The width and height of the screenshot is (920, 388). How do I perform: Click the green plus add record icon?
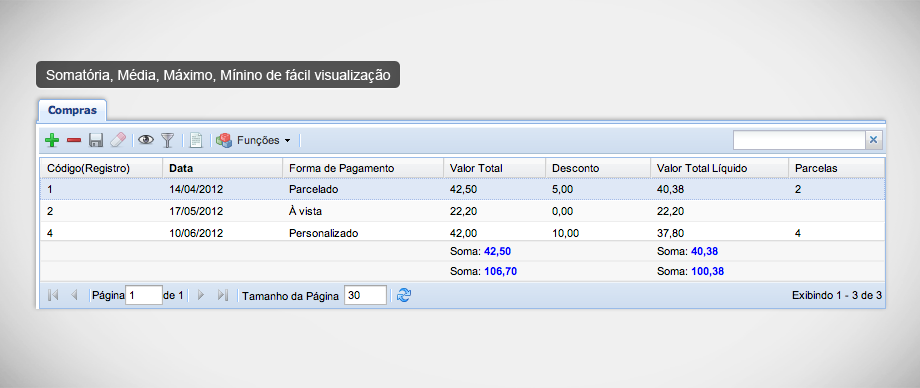click(52, 140)
